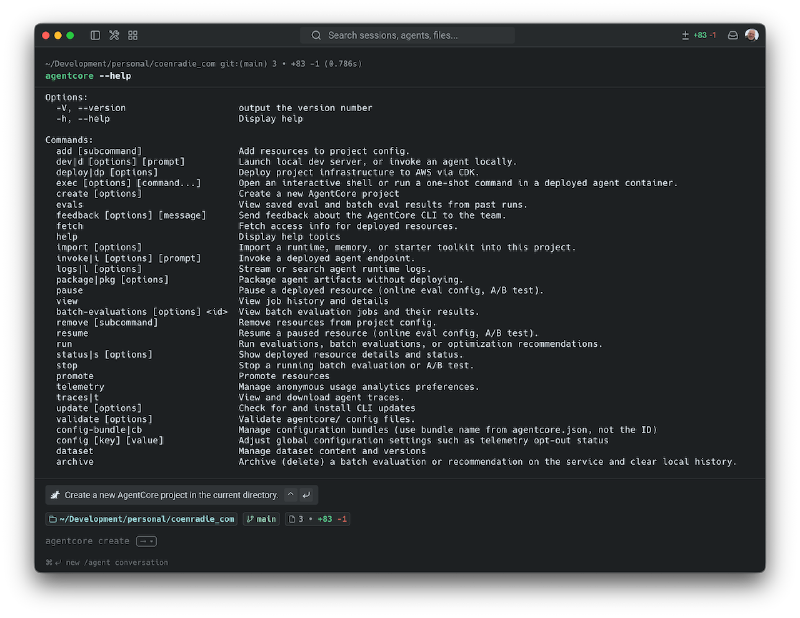The width and height of the screenshot is (800, 618).
Task: Click the agentcore create command input
Action: tap(87, 541)
